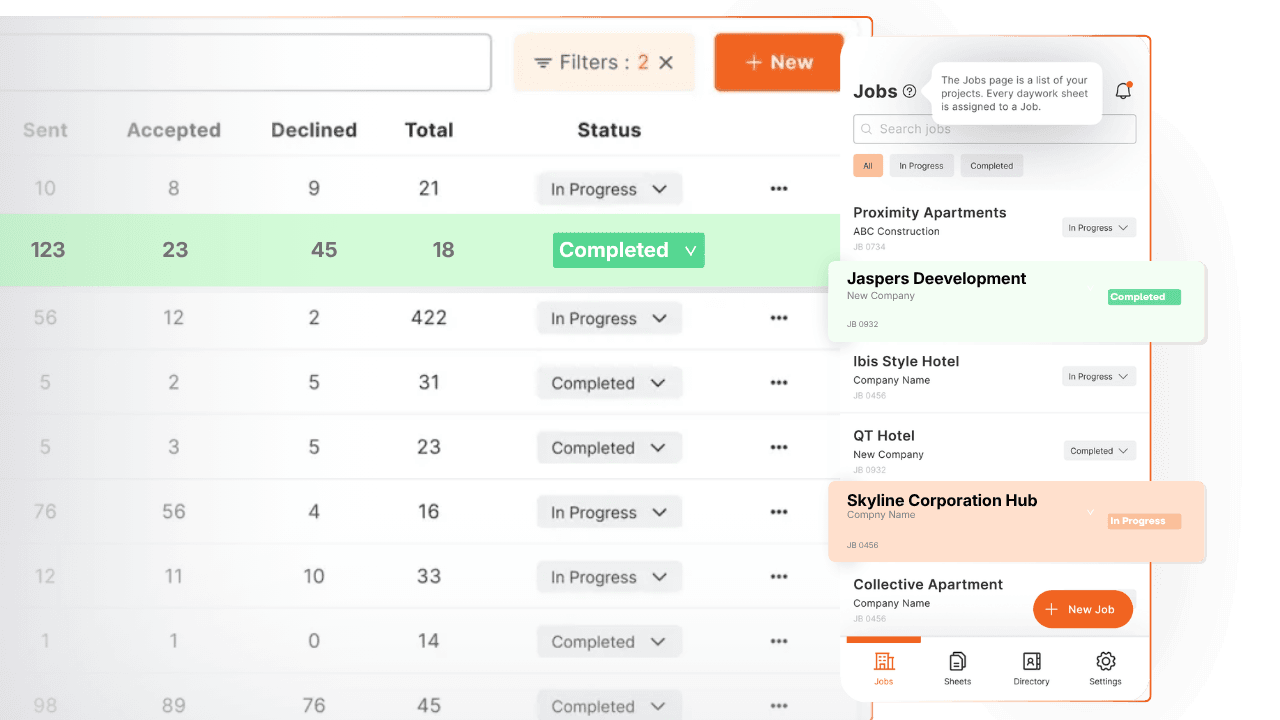
Task: Sort by the Declined column header
Action: tap(314, 130)
